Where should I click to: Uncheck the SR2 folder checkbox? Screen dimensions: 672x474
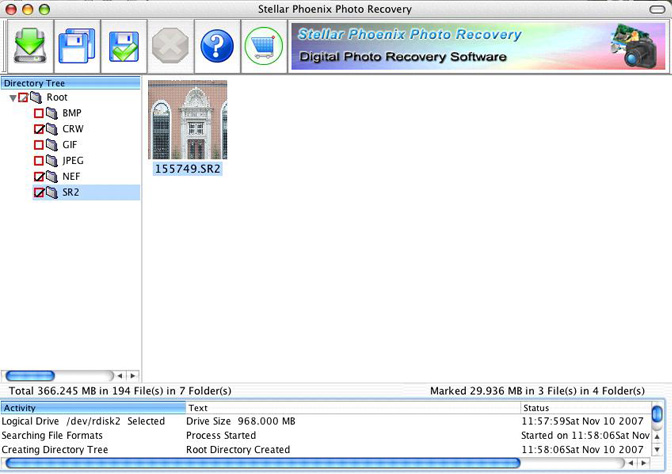[x=39, y=192]
